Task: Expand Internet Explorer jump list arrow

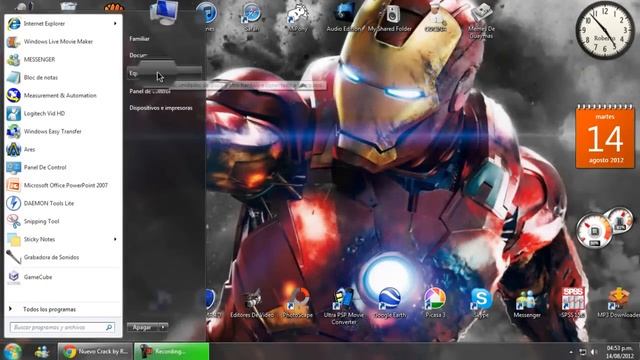Action: (115, 24)
